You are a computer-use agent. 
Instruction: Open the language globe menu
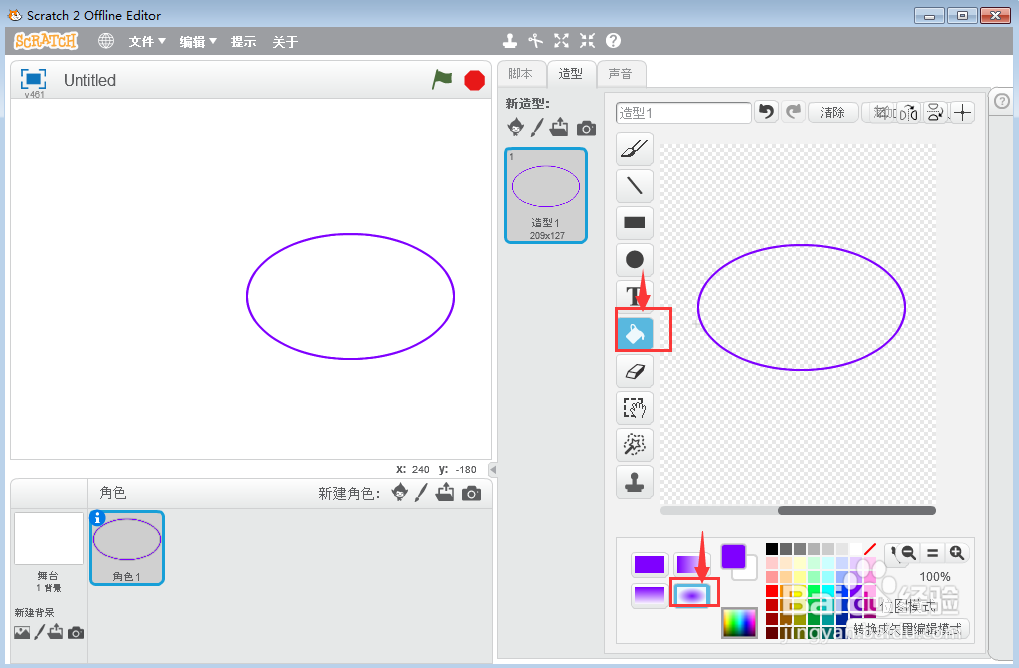(x=105, y=41)
